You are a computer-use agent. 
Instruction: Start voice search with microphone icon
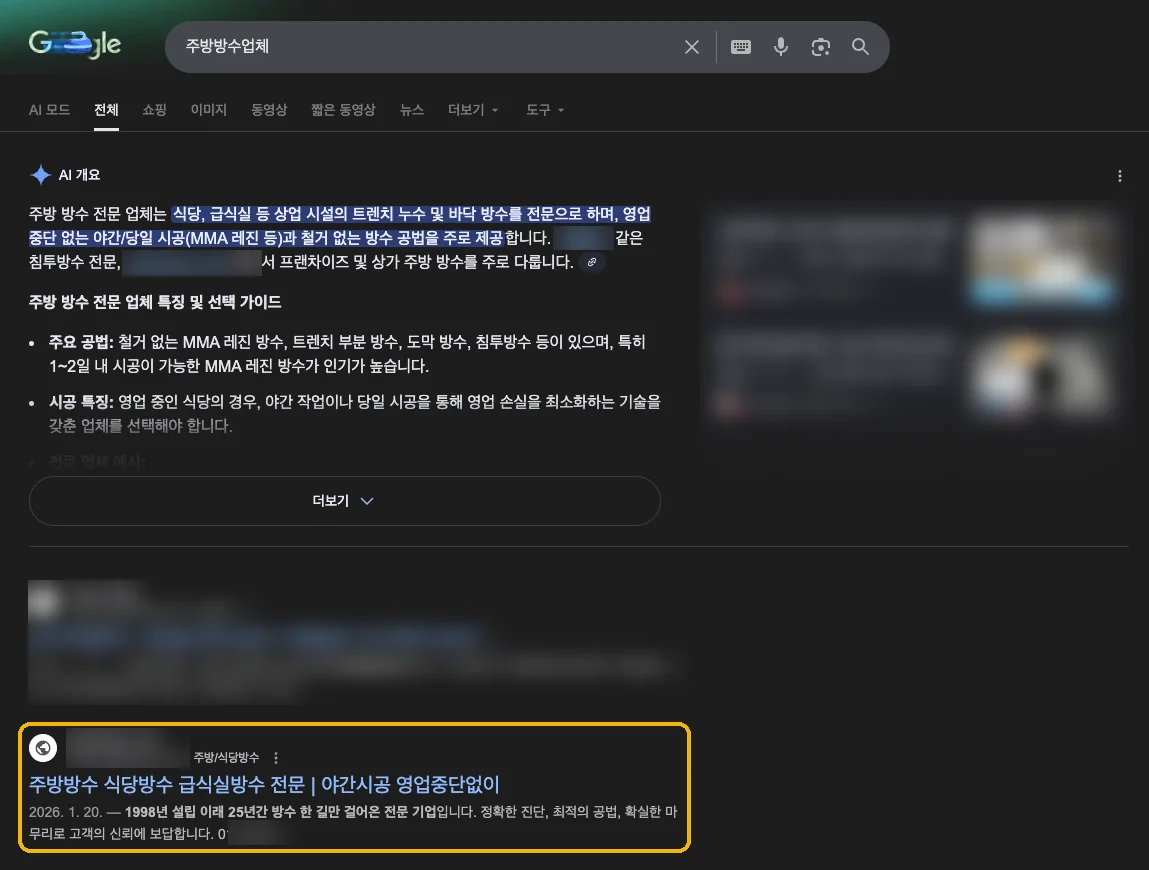[x=780, y=47]
